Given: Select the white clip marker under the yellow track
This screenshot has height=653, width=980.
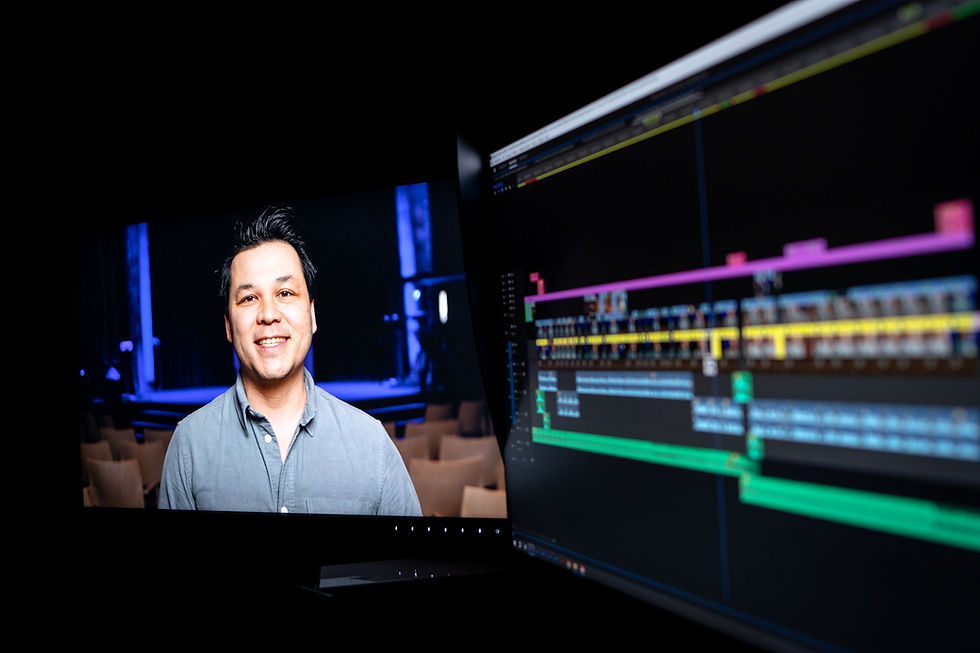Looking at the screenshot, I should 709,365.
